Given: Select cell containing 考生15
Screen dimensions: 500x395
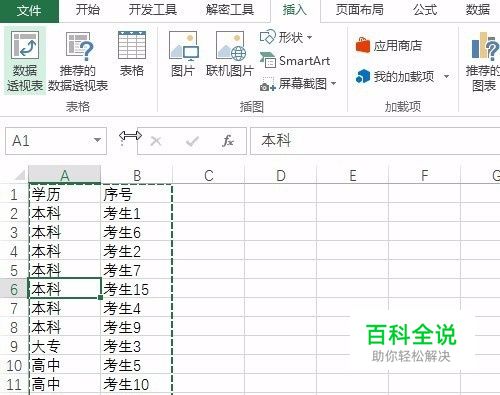Looking at the screenshot, I should click(x=137, y=289).
